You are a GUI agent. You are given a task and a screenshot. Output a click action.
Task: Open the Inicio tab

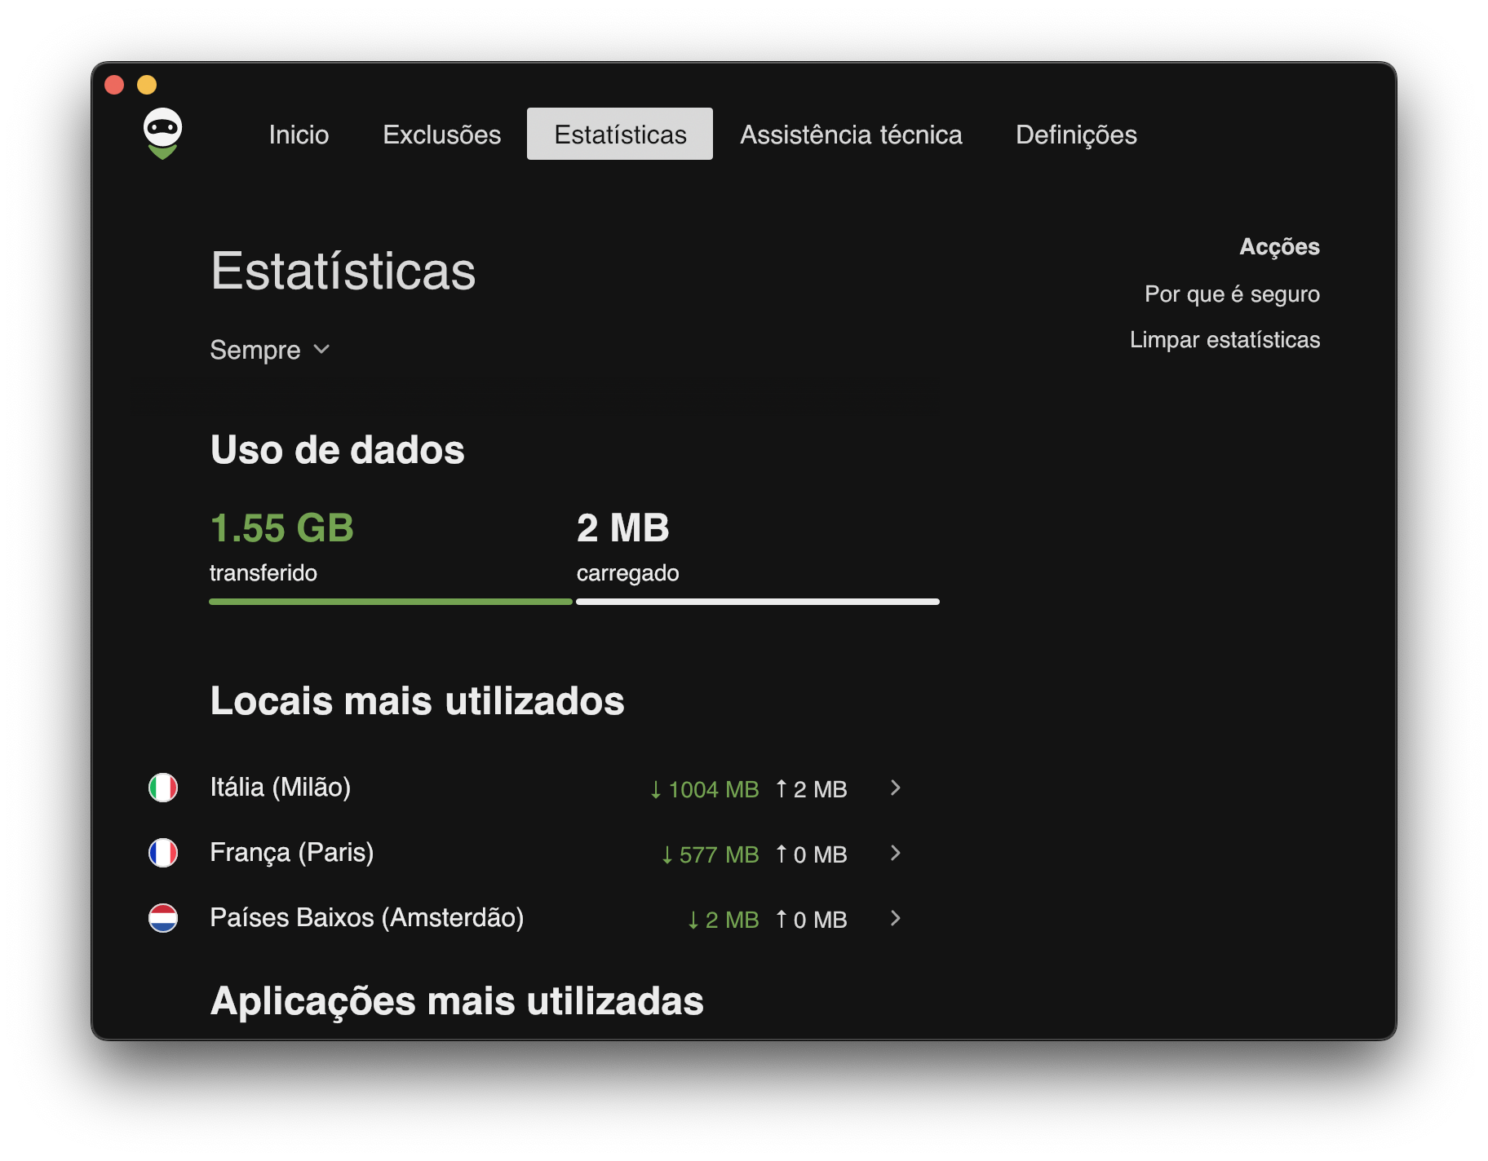[x=299, y=134]
